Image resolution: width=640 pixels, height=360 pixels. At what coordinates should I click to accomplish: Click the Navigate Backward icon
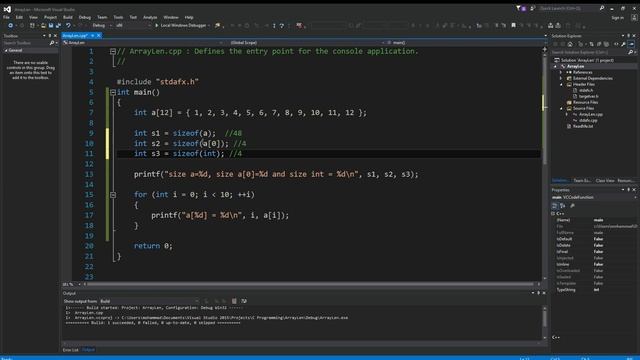pos(10,25)
